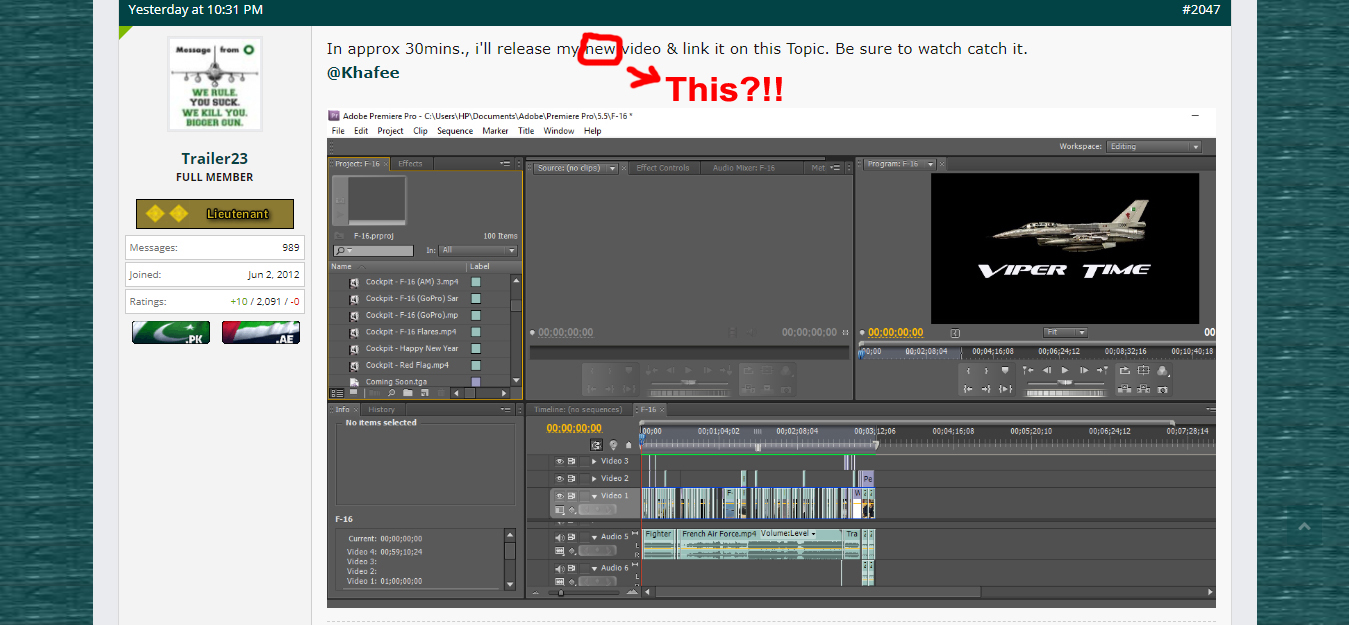The image size is (1349, 625).
Task: Expand the Video 2 track
Action: [x=594, y=478]
